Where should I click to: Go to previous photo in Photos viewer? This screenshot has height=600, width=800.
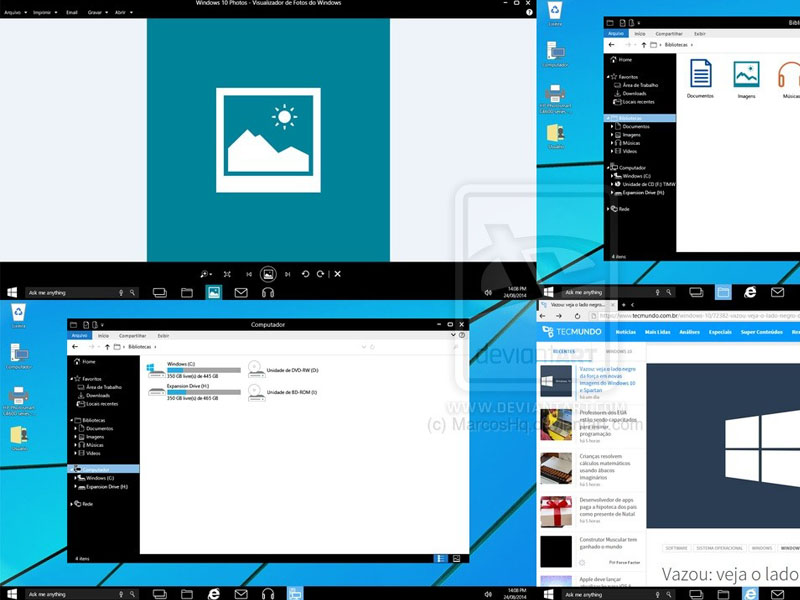click(249, 274)
